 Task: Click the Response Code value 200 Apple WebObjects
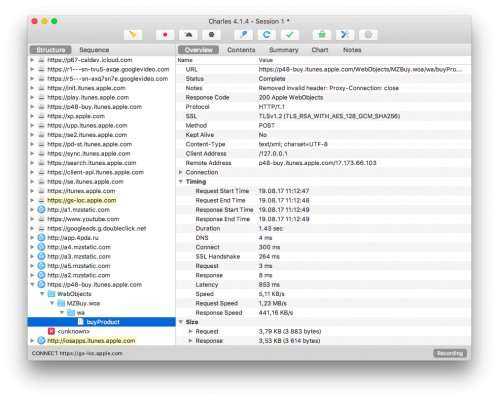[x=291, y=97]
